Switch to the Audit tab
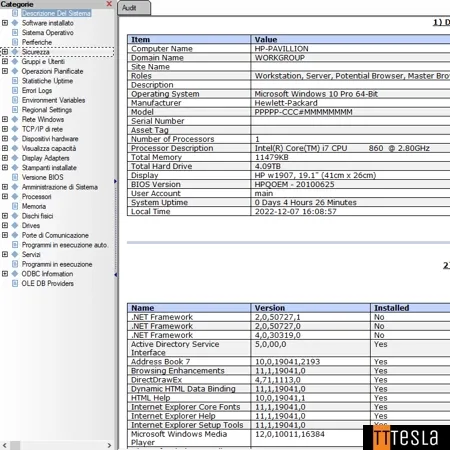Image resolution: width=450 pixels, height=450 pixels. point(134,8)
